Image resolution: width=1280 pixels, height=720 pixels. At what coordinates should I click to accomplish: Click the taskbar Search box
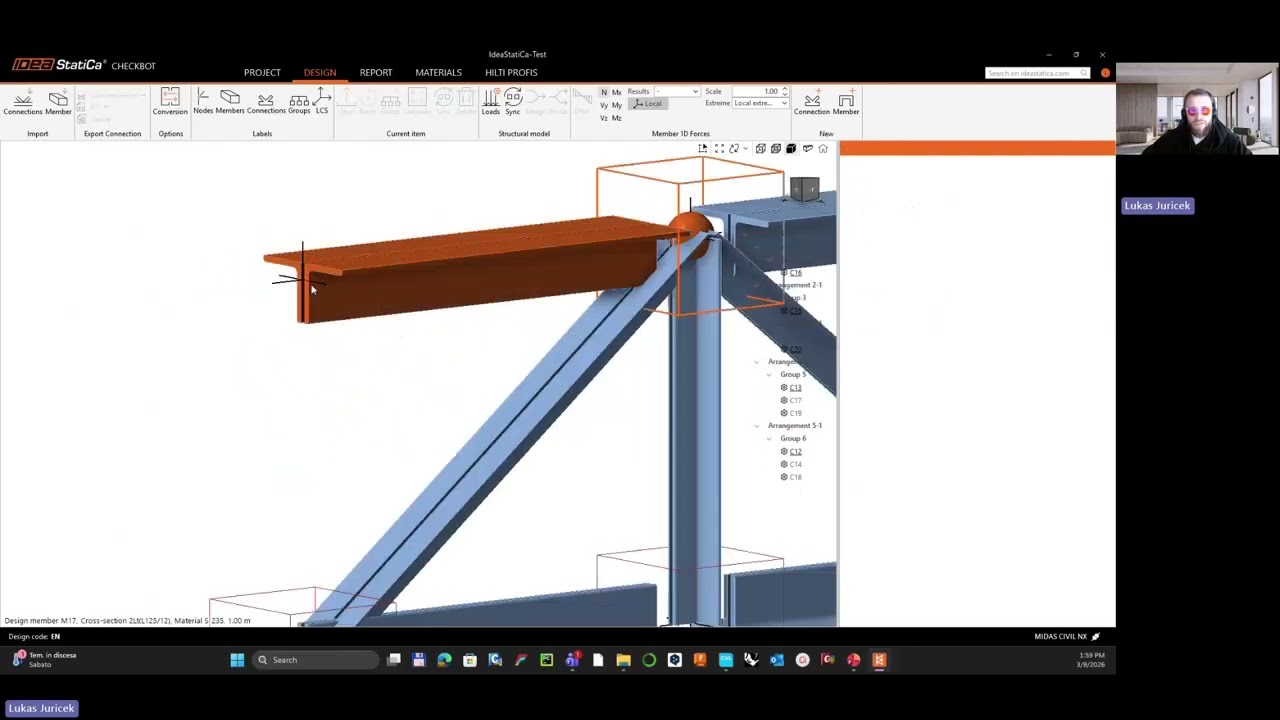[316, 660]
